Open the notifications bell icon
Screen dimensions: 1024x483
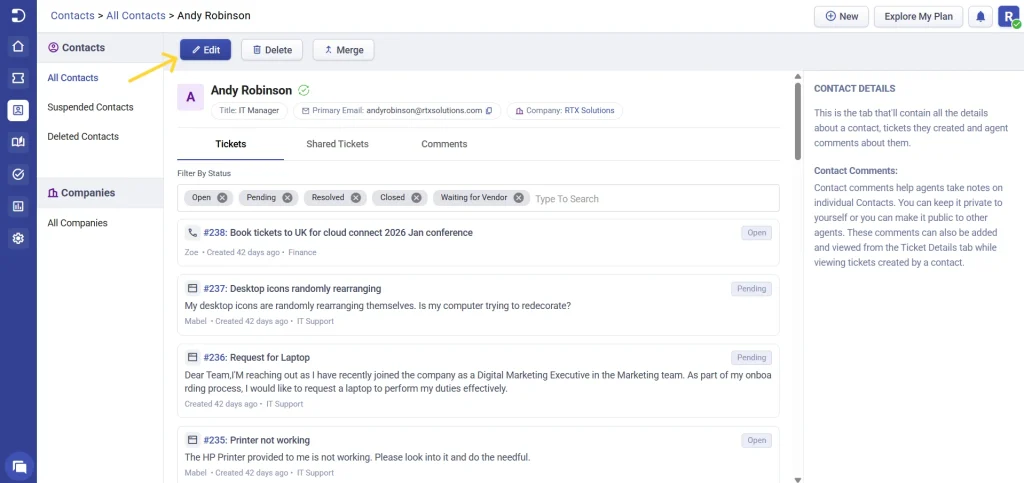[x=980, y=17]
